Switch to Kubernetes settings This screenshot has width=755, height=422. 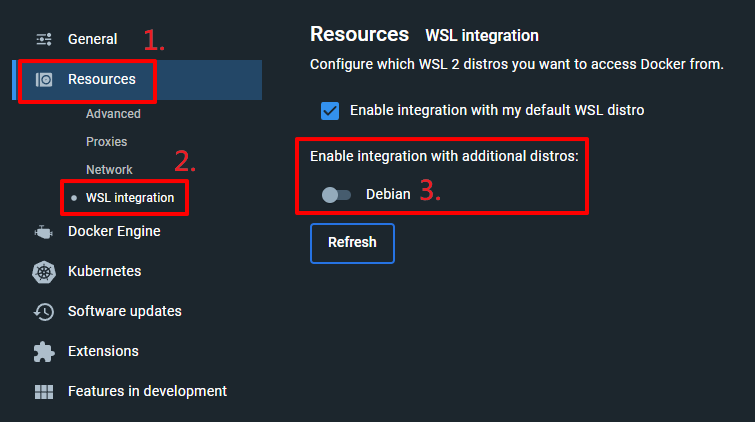pos(104,272)
